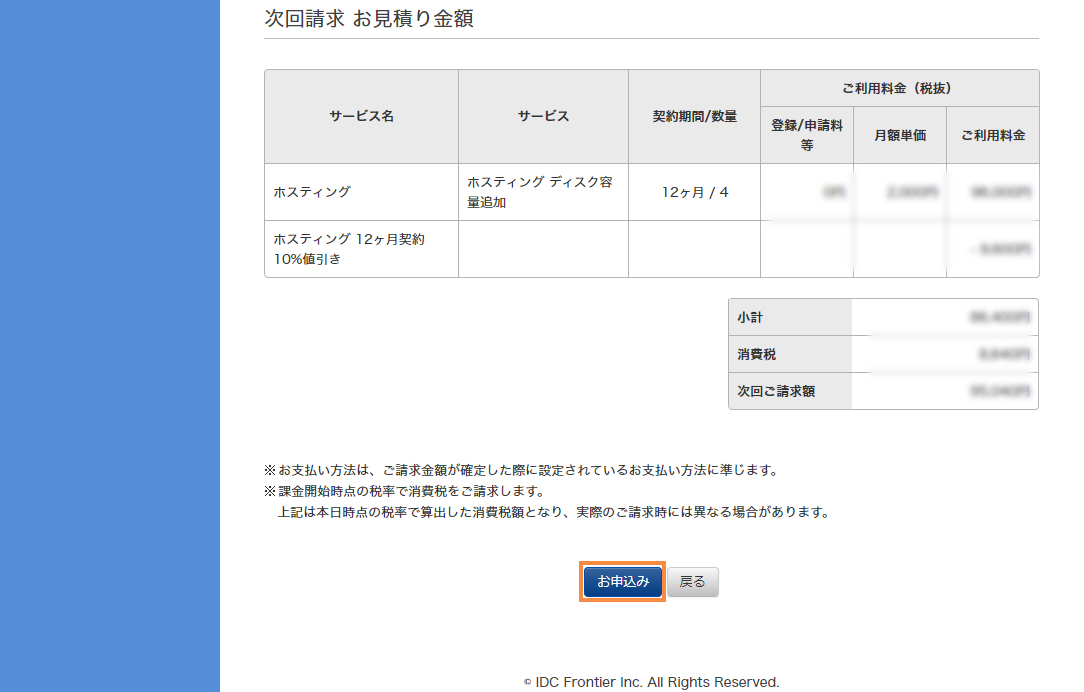Select the page title 次回請求 お見積り金額
The width and height of the screenshot is (1084, 692).
[x=367, y=17]
